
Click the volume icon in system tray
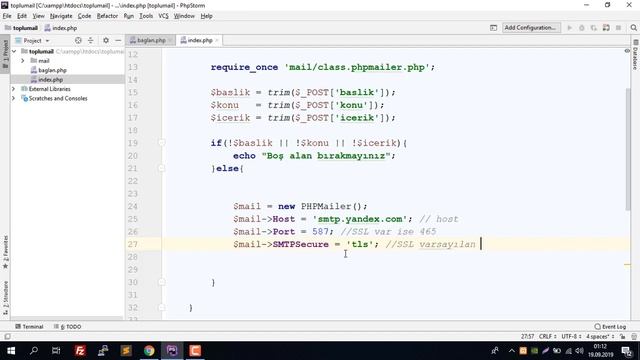pyautogui.click(x=579, y=351)
